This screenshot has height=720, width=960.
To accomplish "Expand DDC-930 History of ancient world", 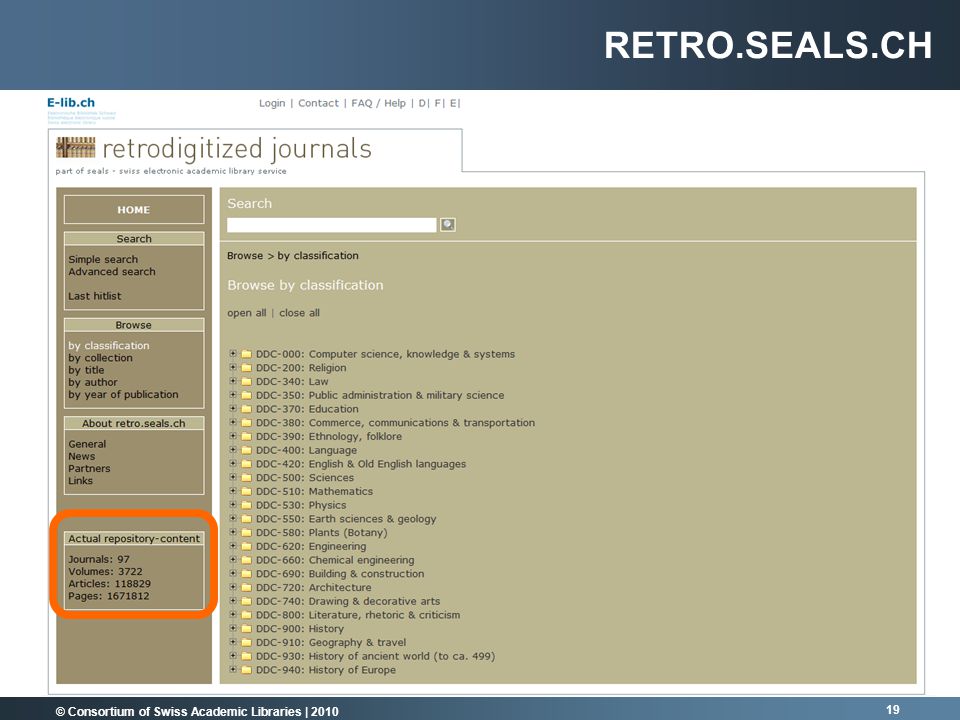I will click(233, 656).
